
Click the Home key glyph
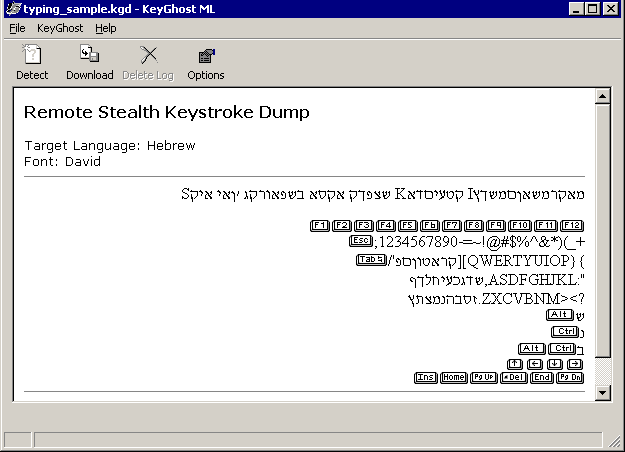(454, 377)
